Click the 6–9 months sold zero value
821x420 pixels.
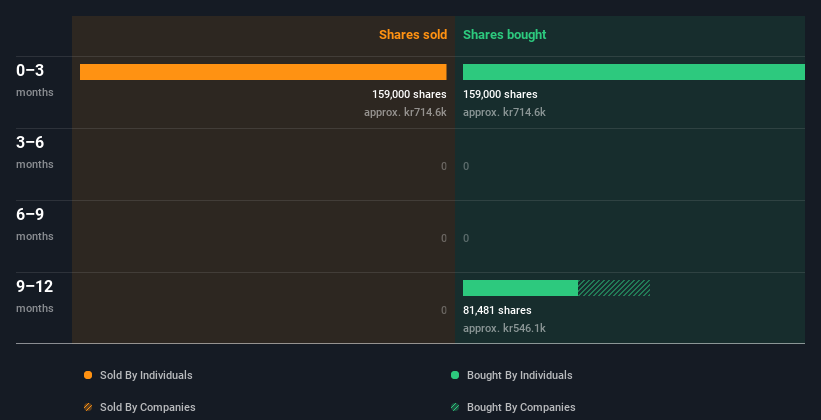pos(444,238)
